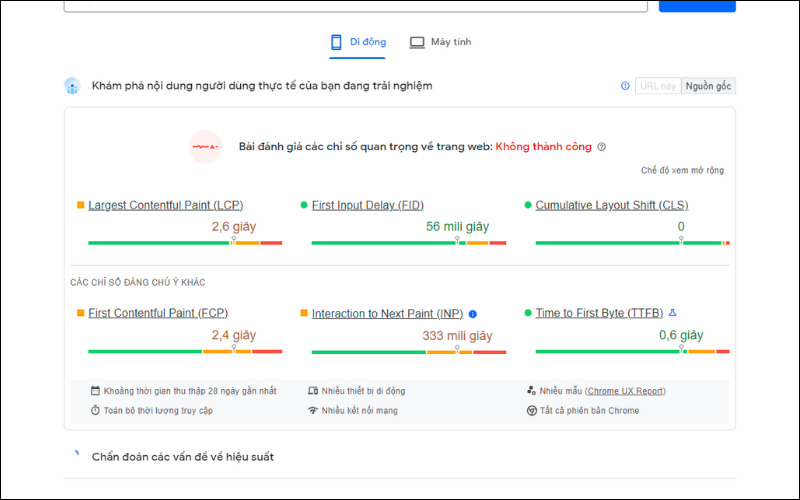Click the real-user experience chart icon

72,86
